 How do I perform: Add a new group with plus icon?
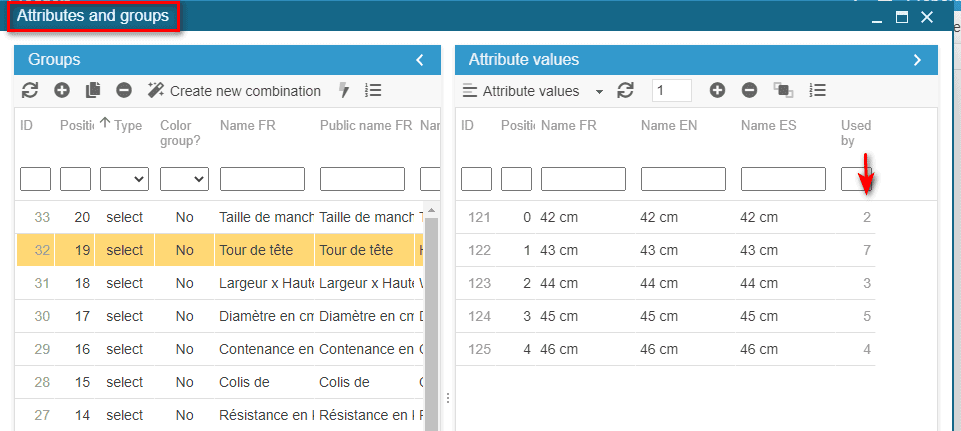[62, 91]
